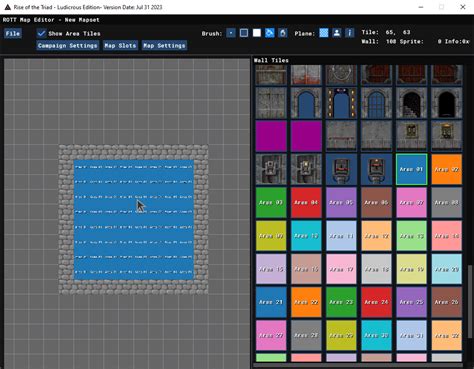Image resolution: width=474 pixels, height=369 pixels.
Task: Pick the empty black archway tile
Action: point(447,103)
